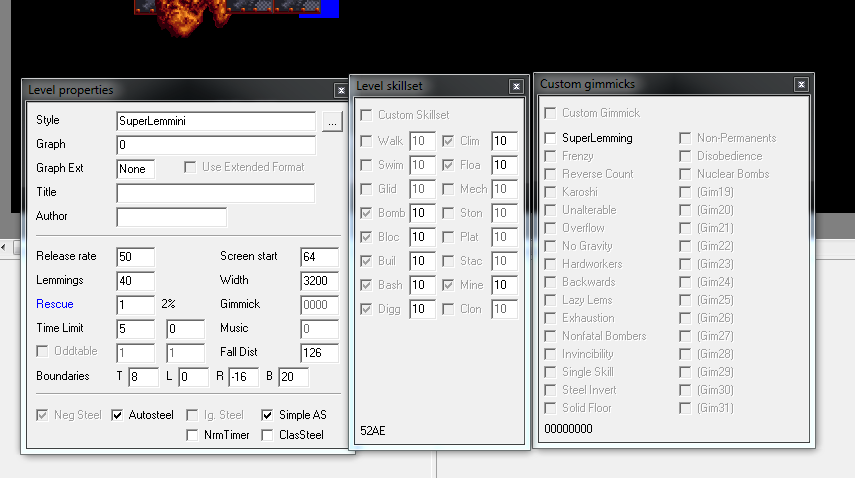Check the Custom Gimmick option
The image size is (855, 478).
pyautogui.click(x=550, y=113)
